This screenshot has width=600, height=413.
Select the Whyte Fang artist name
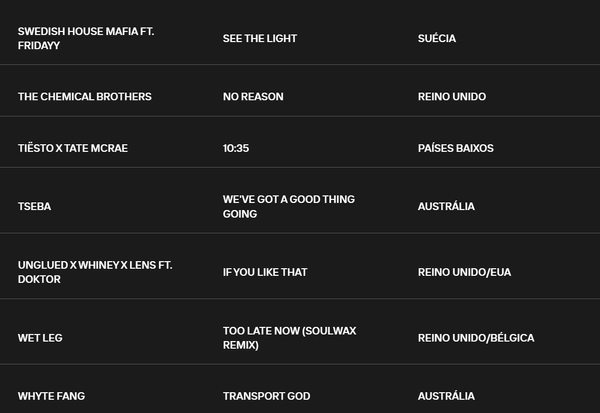(x=51, y=396)
